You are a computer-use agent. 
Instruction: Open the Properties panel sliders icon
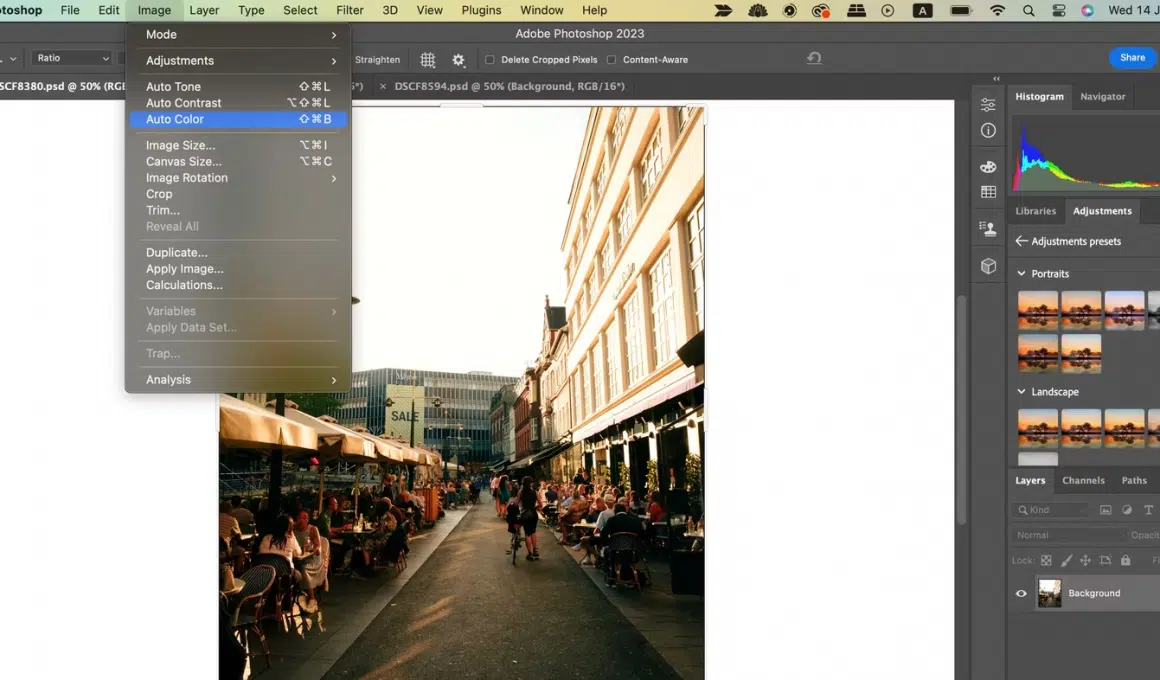pyautogui.click(x=988, y=105)
